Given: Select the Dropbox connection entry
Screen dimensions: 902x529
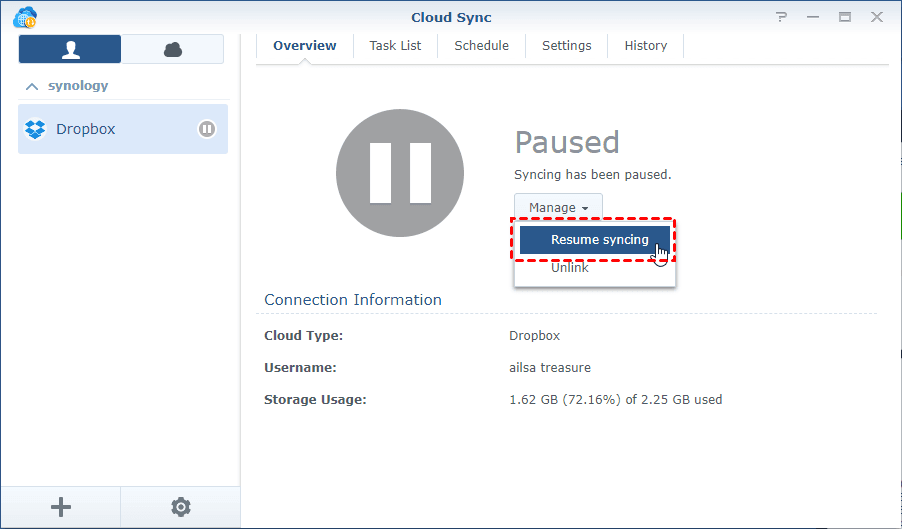Looking at the screenshot, I should tap(110, 129).
